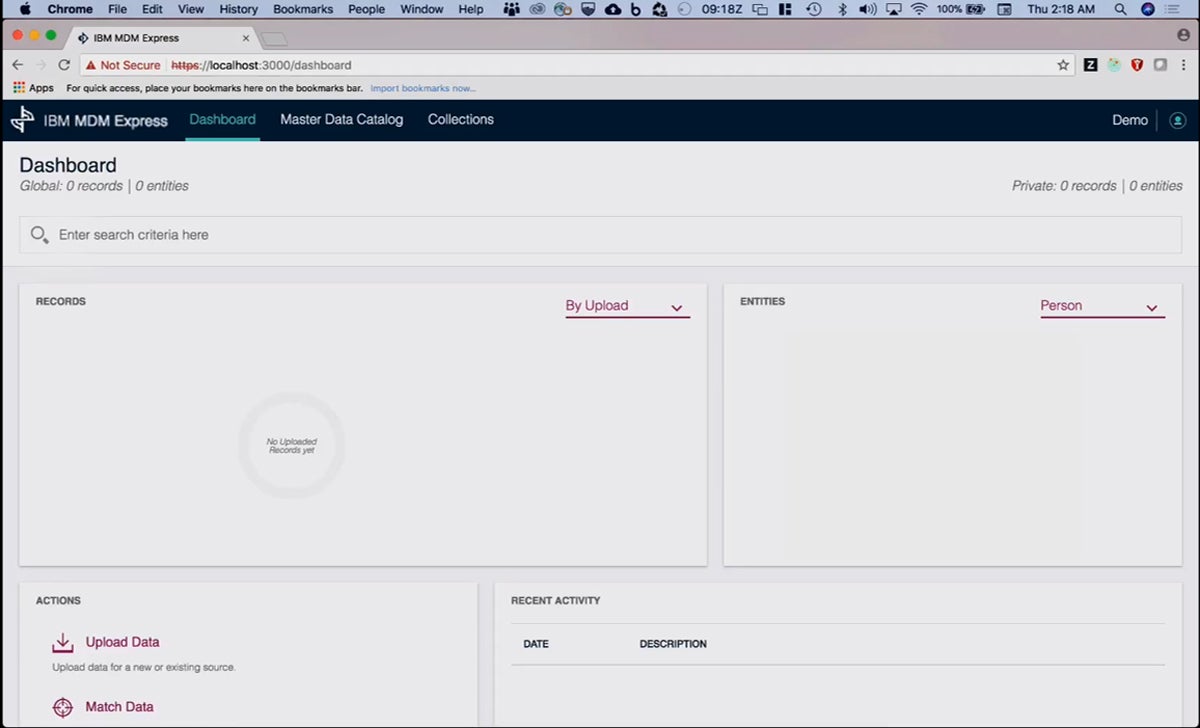Click the magnifier icon in search bar
The image size is (1200, 728).
(39, 235)
